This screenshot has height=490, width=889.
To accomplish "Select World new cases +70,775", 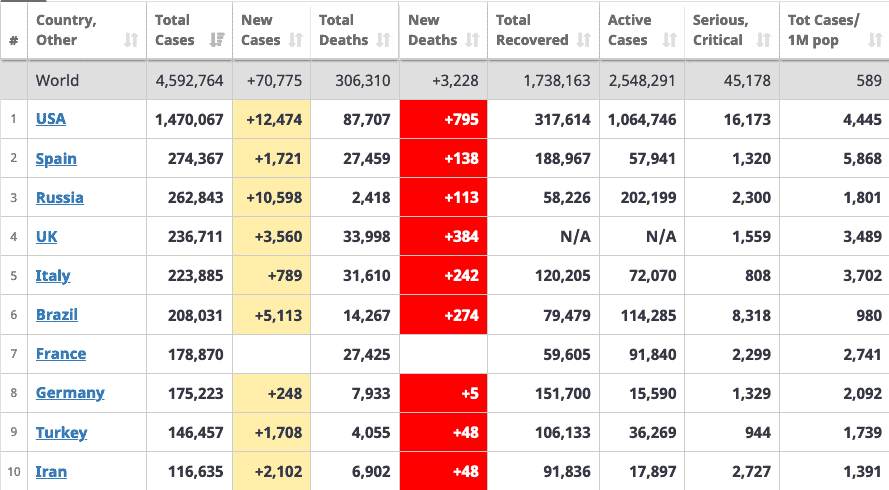I will pyautogui.click(x=274, y=81).
